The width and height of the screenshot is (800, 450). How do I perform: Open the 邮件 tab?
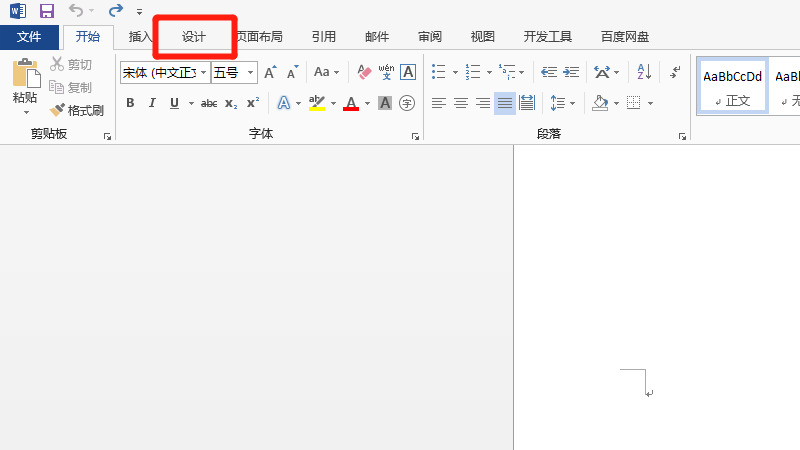coord(377,37)
